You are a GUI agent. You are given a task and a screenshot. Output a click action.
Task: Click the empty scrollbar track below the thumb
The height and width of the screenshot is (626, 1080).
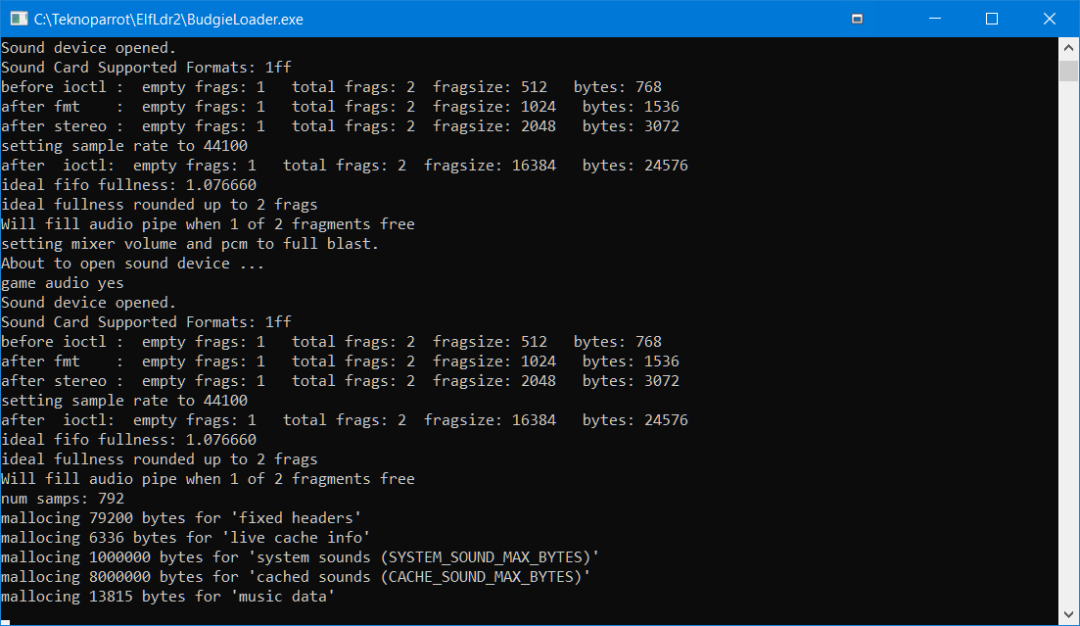coord(1068,350)
